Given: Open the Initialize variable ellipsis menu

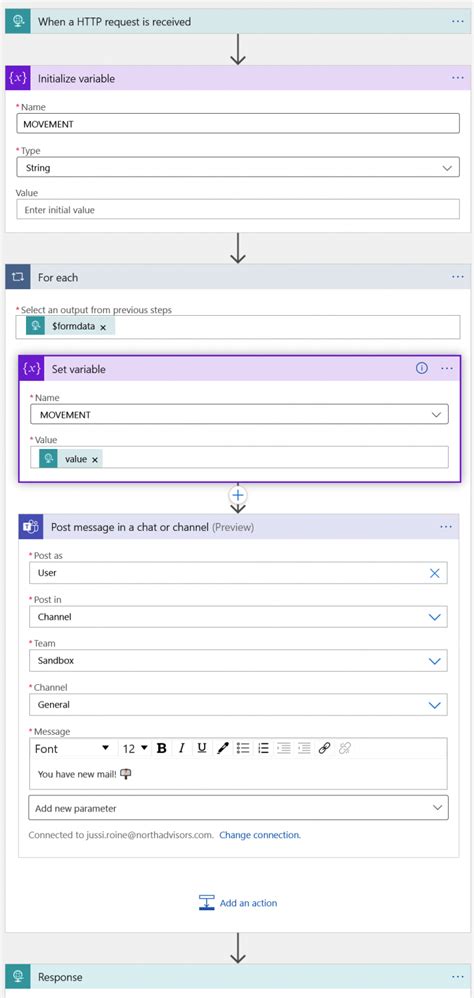Looking at the screenshot, I should [457, 78].
